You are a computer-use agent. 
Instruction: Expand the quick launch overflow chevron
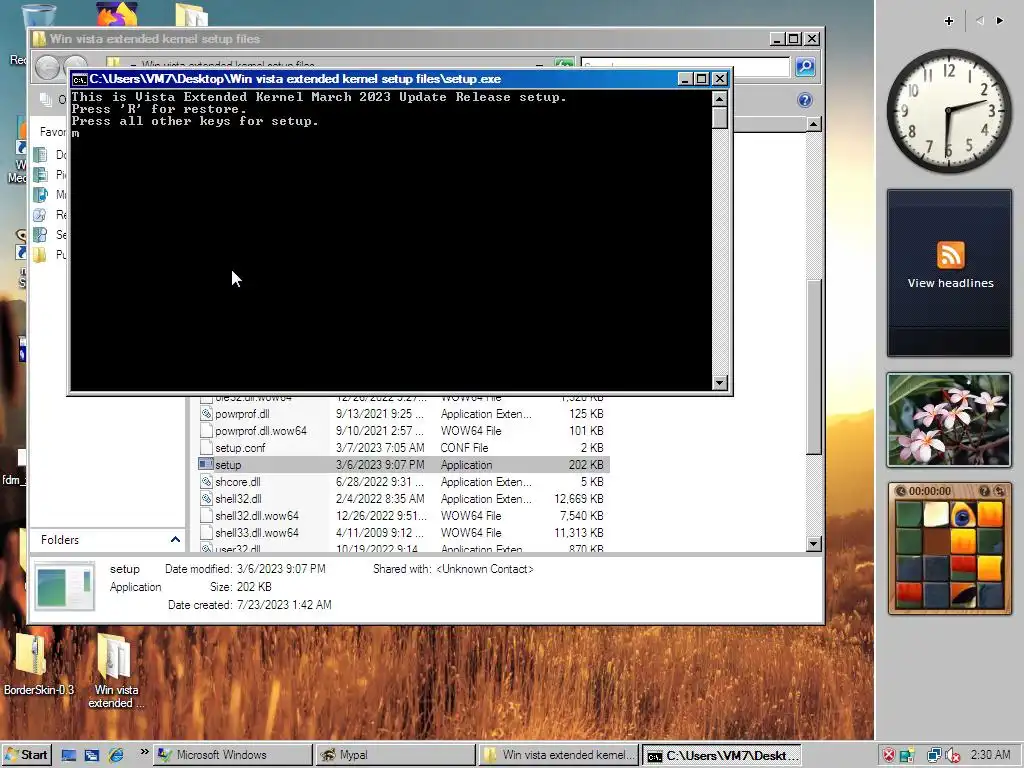click(144, 752)
